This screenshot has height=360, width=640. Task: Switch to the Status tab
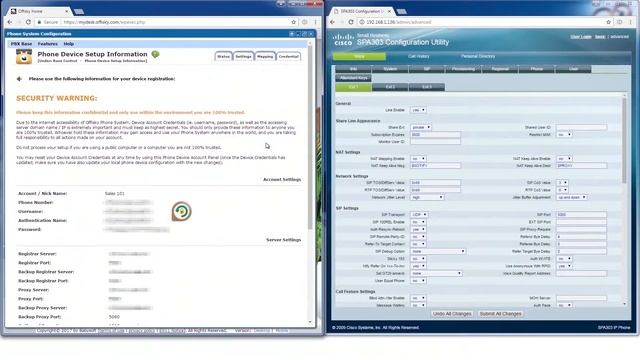tap(223, 56)
